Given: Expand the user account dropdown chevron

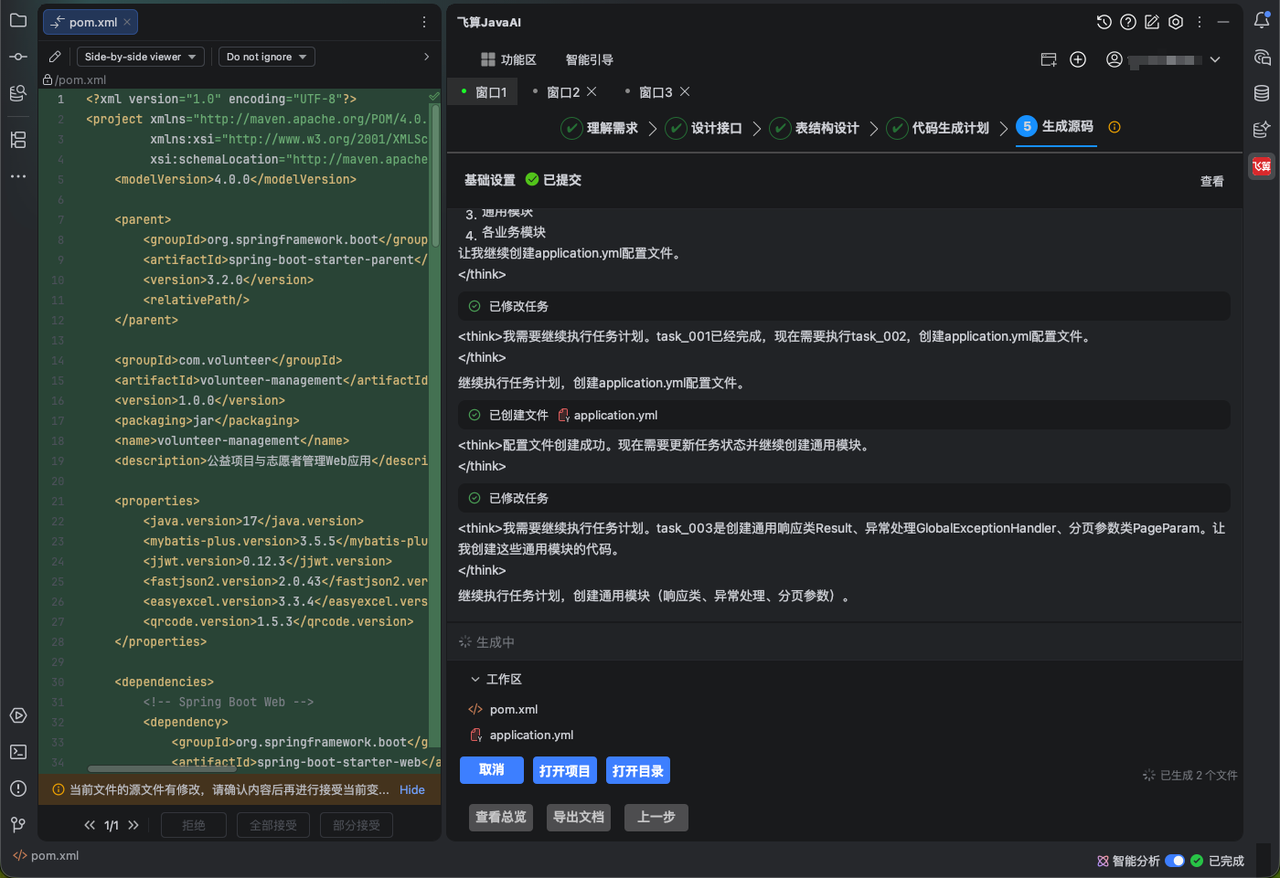Looking at the screenshot, I should [x=1215, y=60].
